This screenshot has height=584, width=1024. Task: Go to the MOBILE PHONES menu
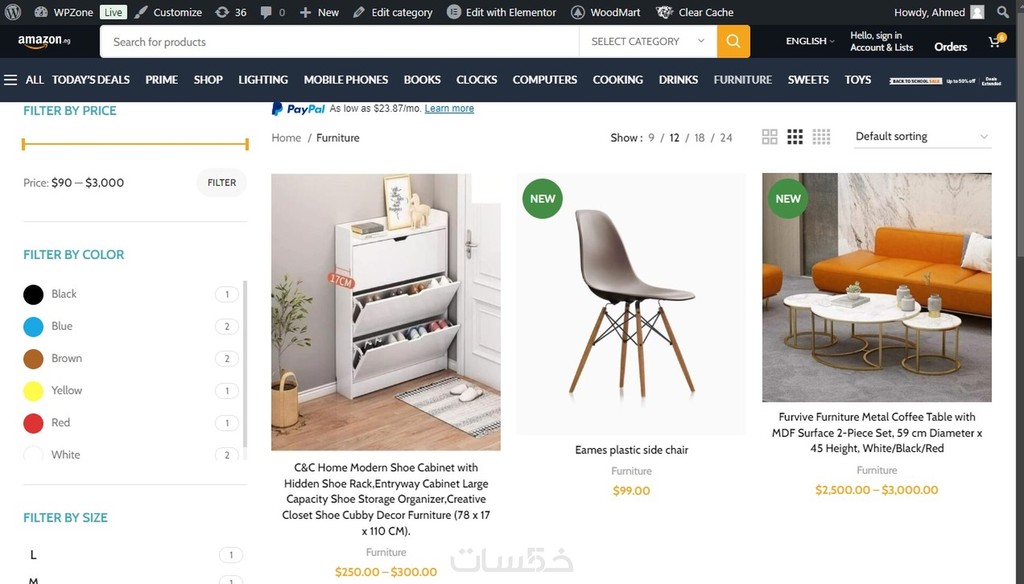pos(345,80)
